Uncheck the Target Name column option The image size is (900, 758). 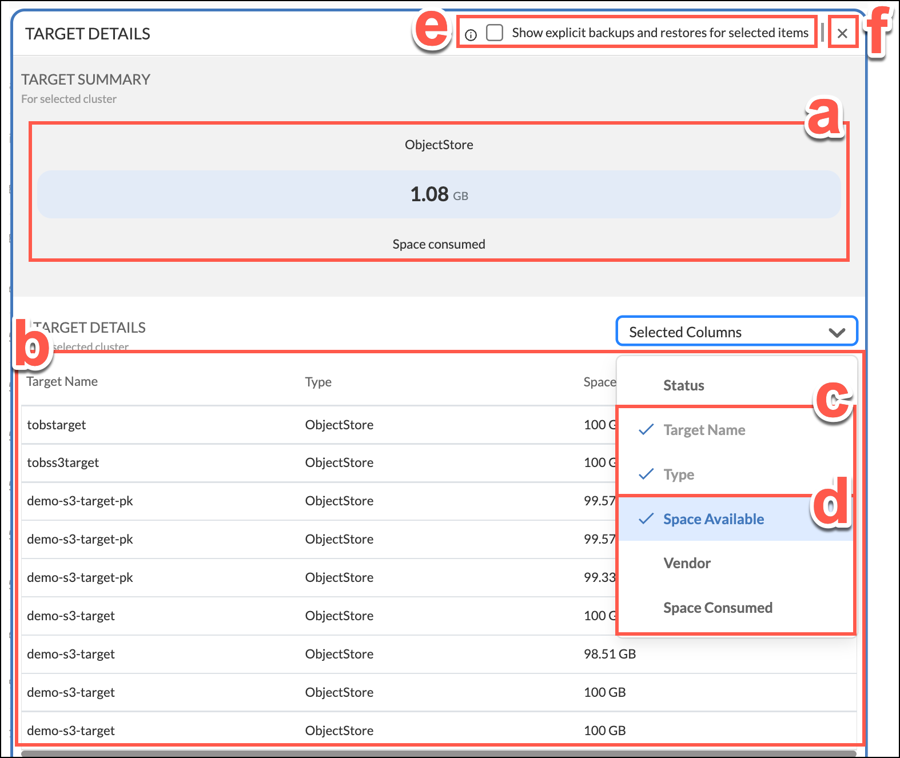coord(704,430)
